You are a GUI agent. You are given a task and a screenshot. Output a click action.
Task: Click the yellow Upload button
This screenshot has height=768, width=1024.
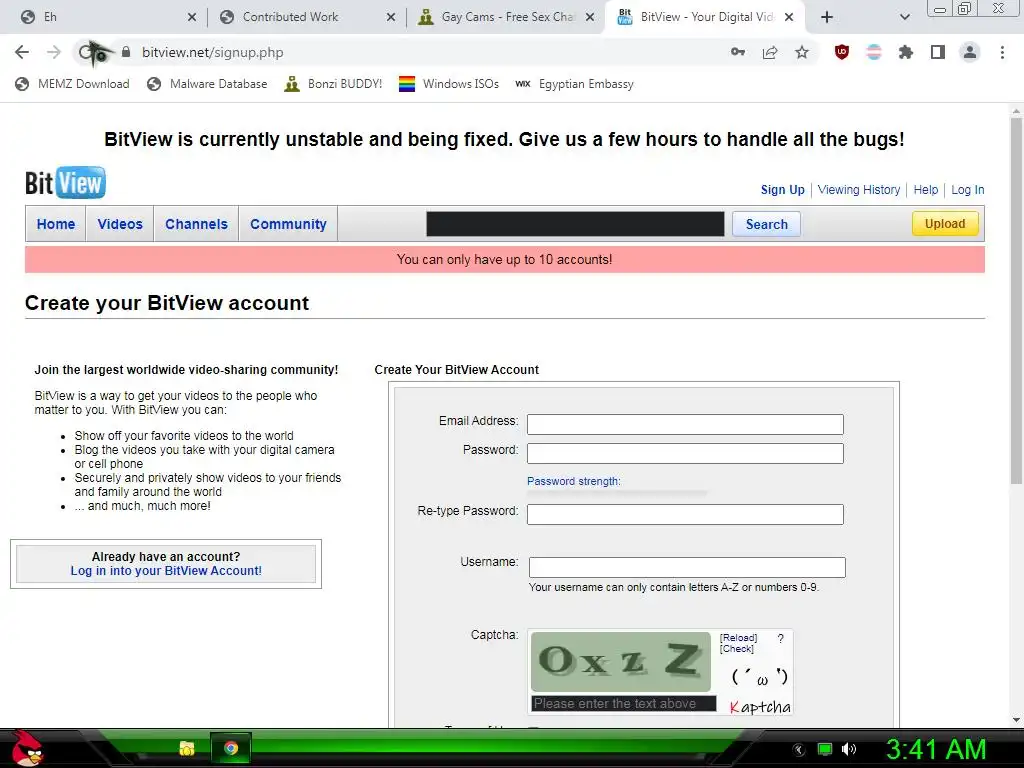tap(945, 223)
